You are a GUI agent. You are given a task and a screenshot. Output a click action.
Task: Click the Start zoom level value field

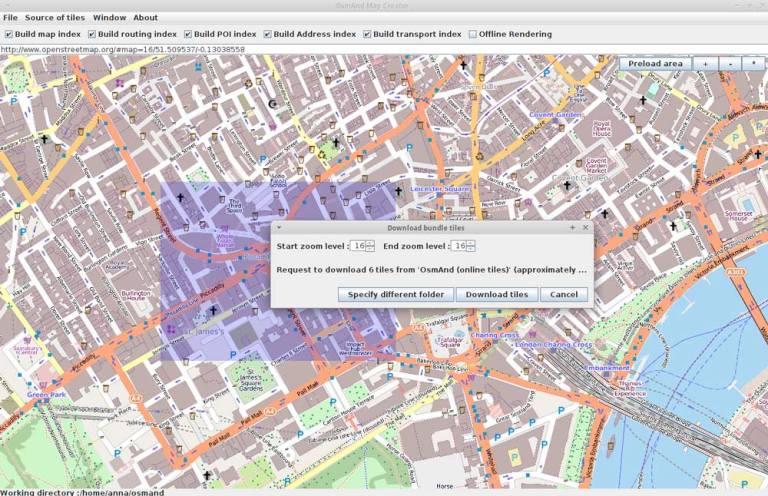[357, 246]
